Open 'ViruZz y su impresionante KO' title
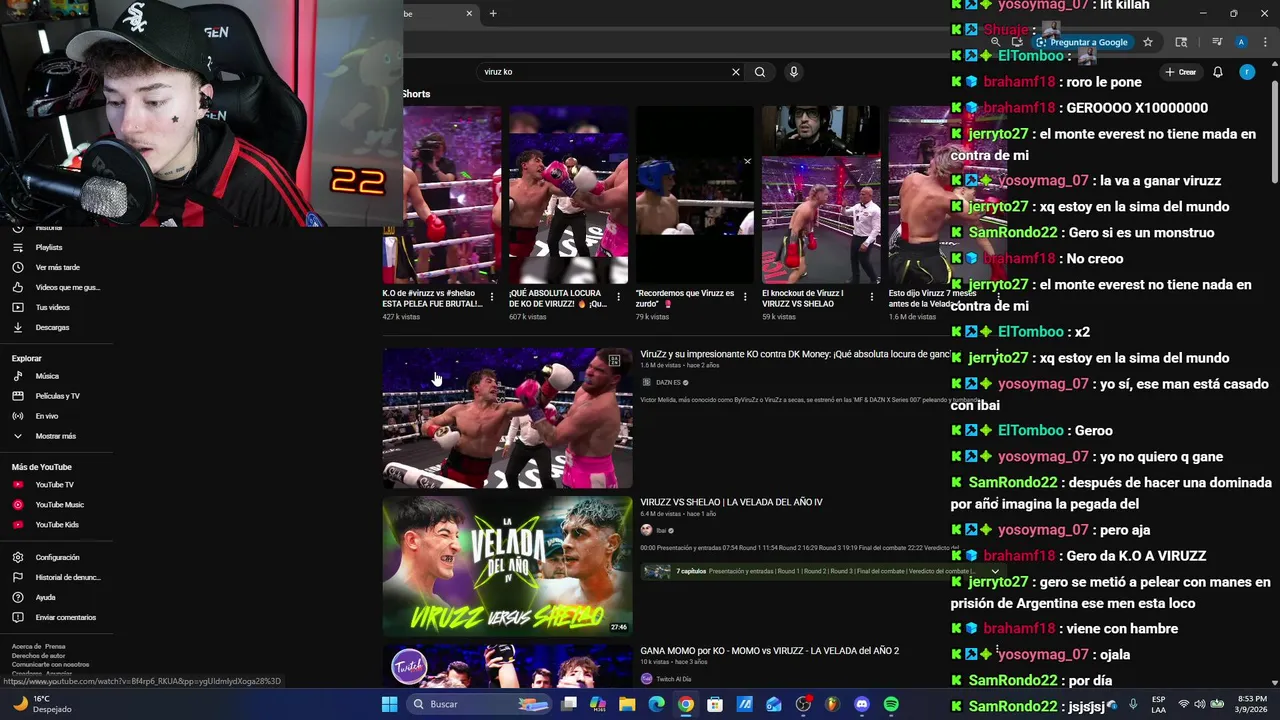 (795, 354)
